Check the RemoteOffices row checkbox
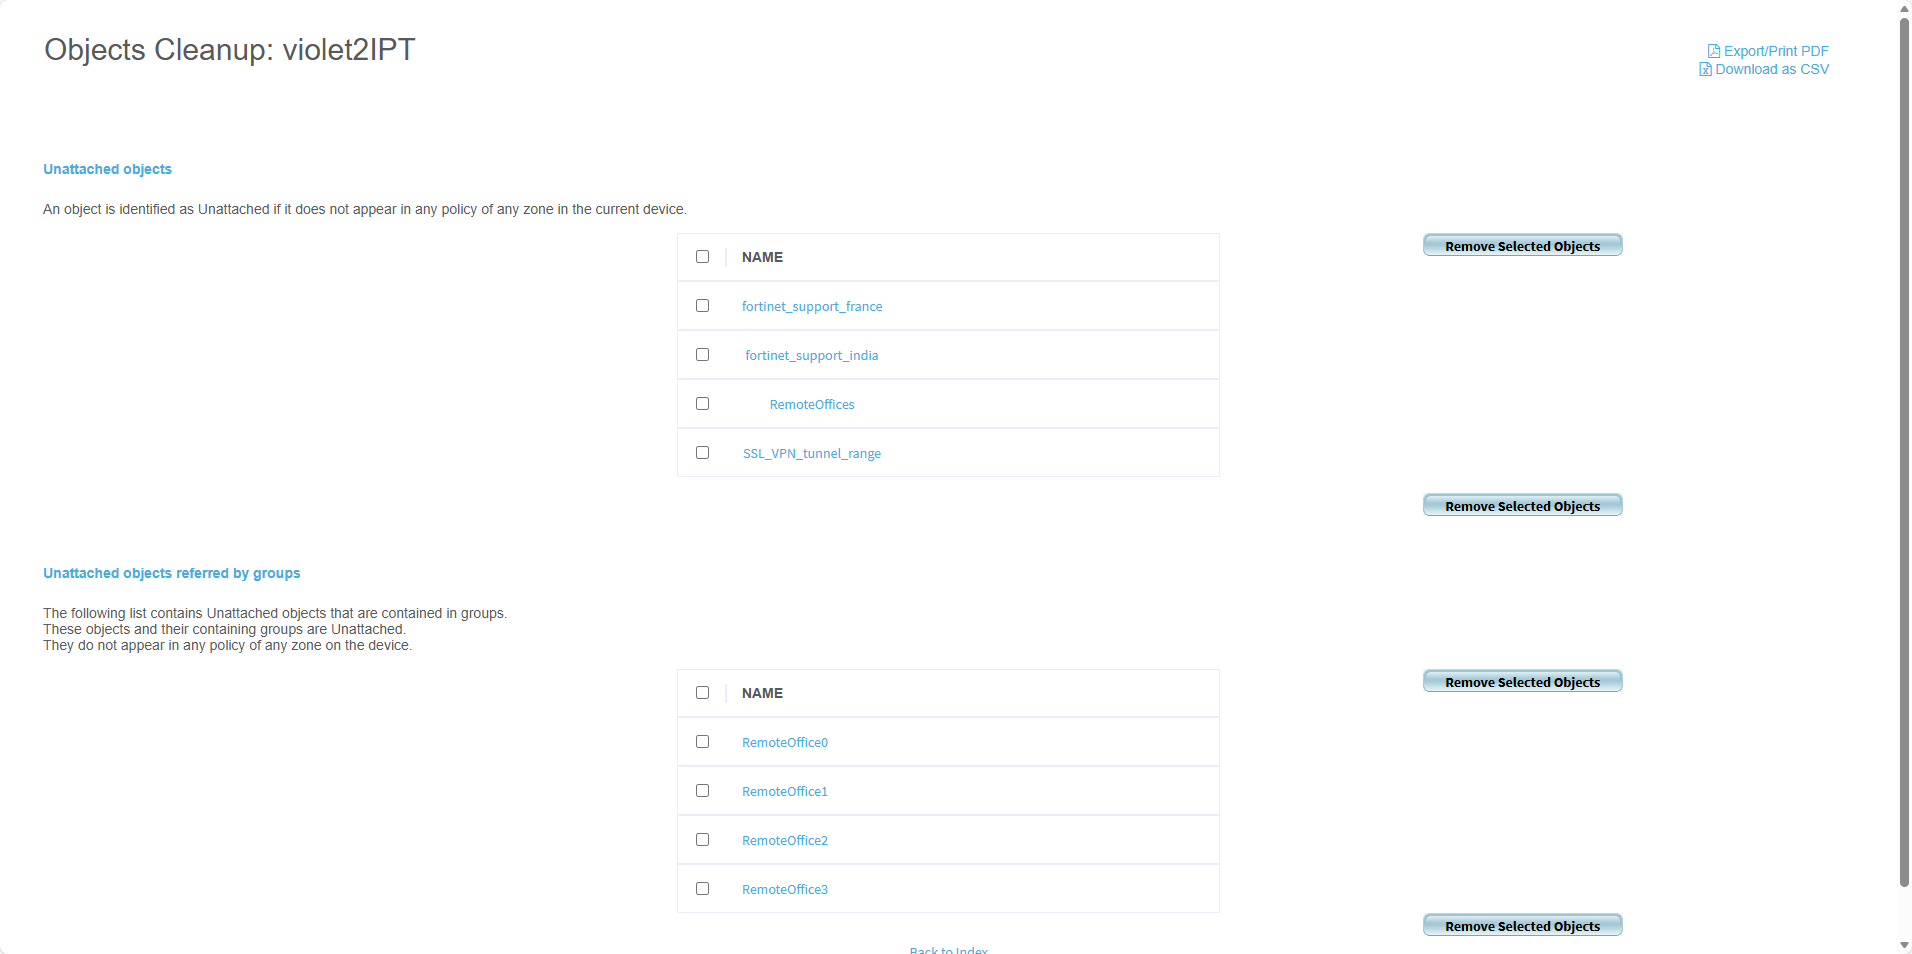The height and width of the screenshot is (954, 1912). click(x=702, y=404)
